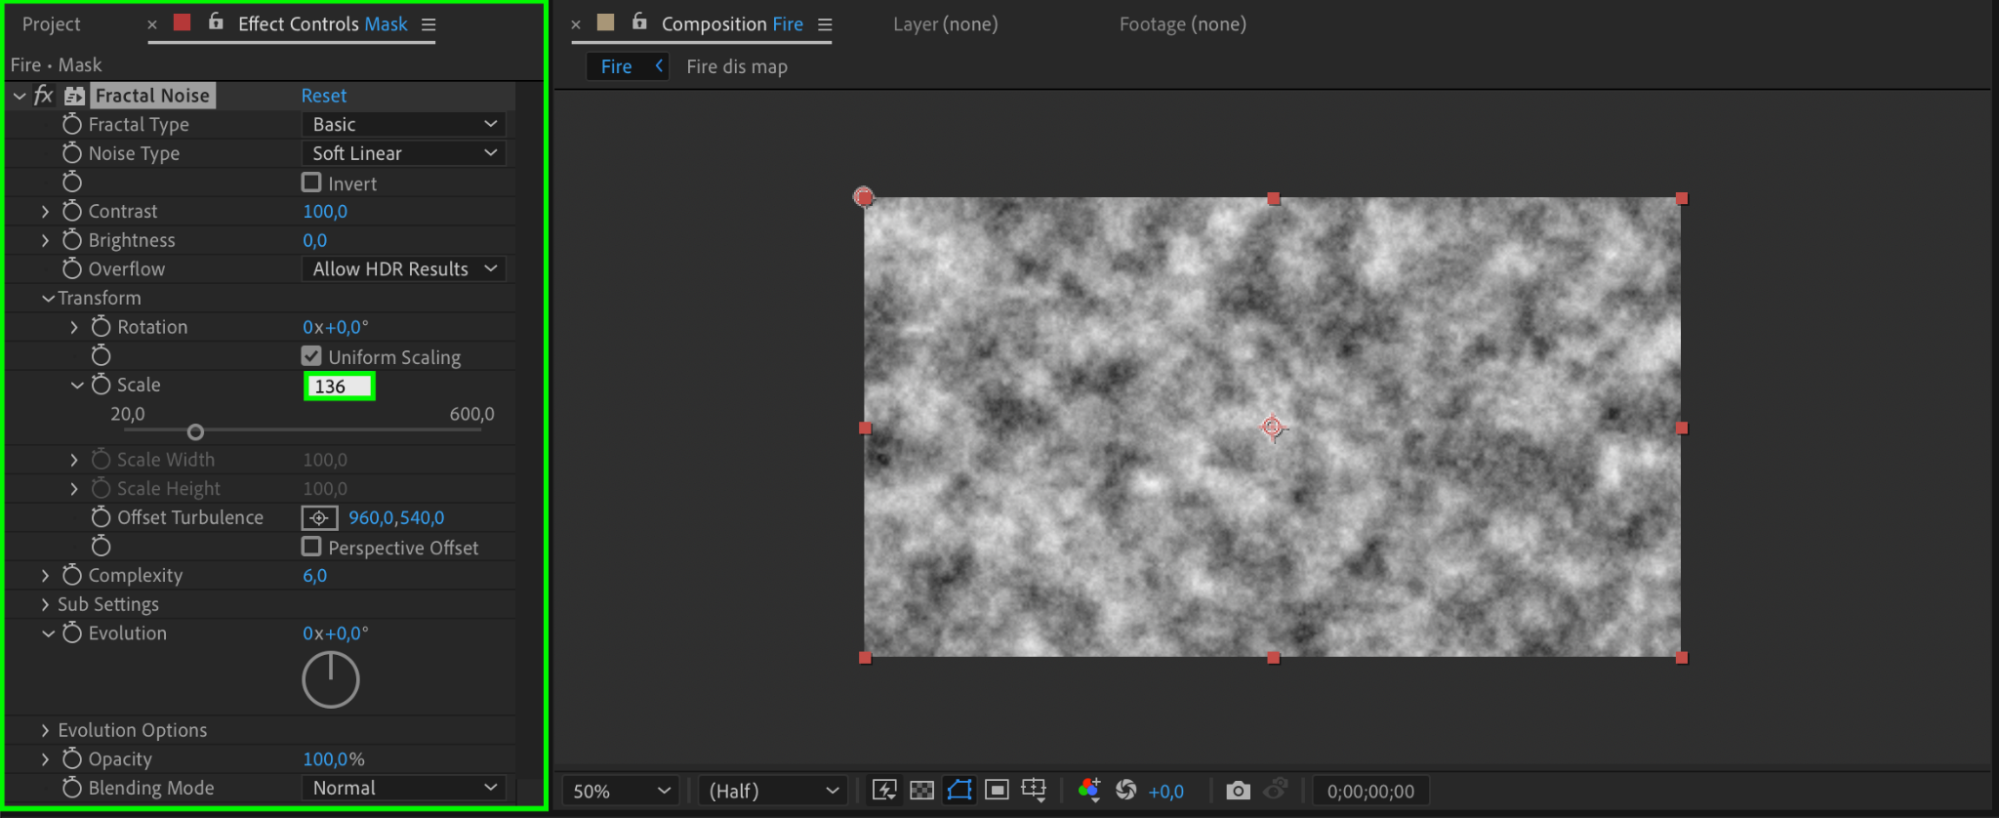Click the Region of Interest icon

pos(997,790)
